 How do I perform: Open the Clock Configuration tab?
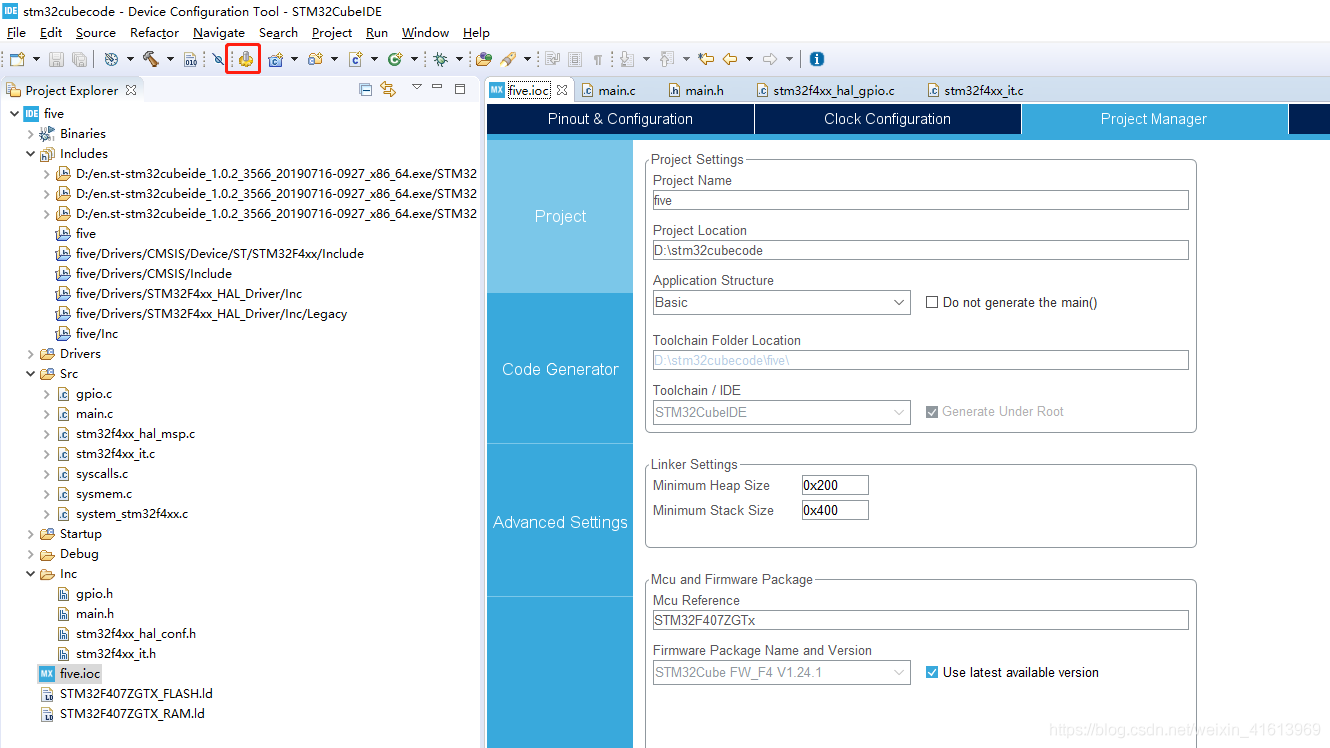[x=887, y=119]
